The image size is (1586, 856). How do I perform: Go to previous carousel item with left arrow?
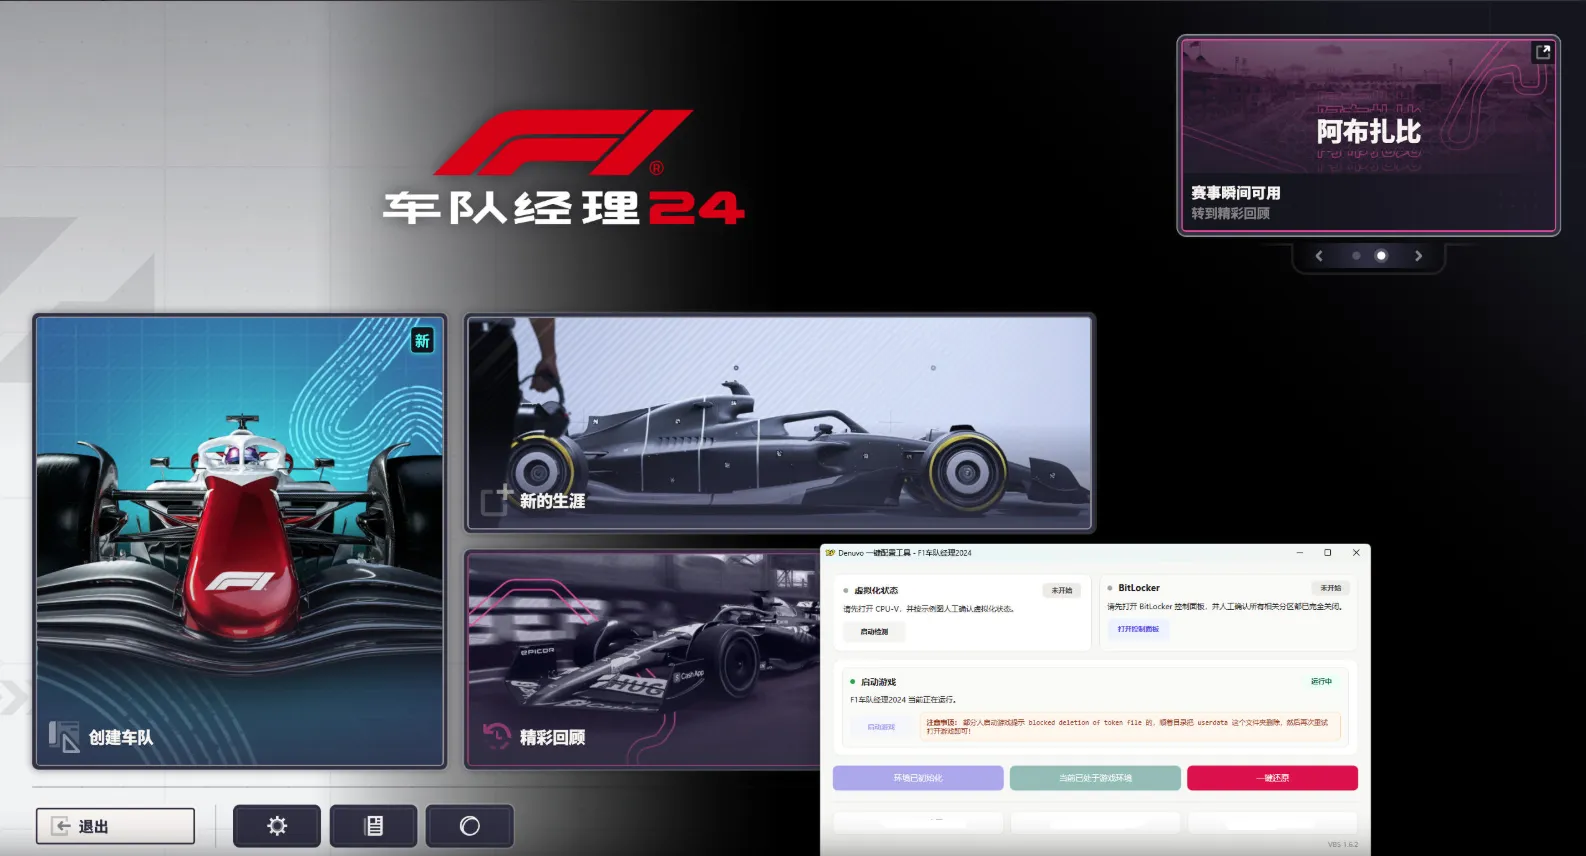1319,256
